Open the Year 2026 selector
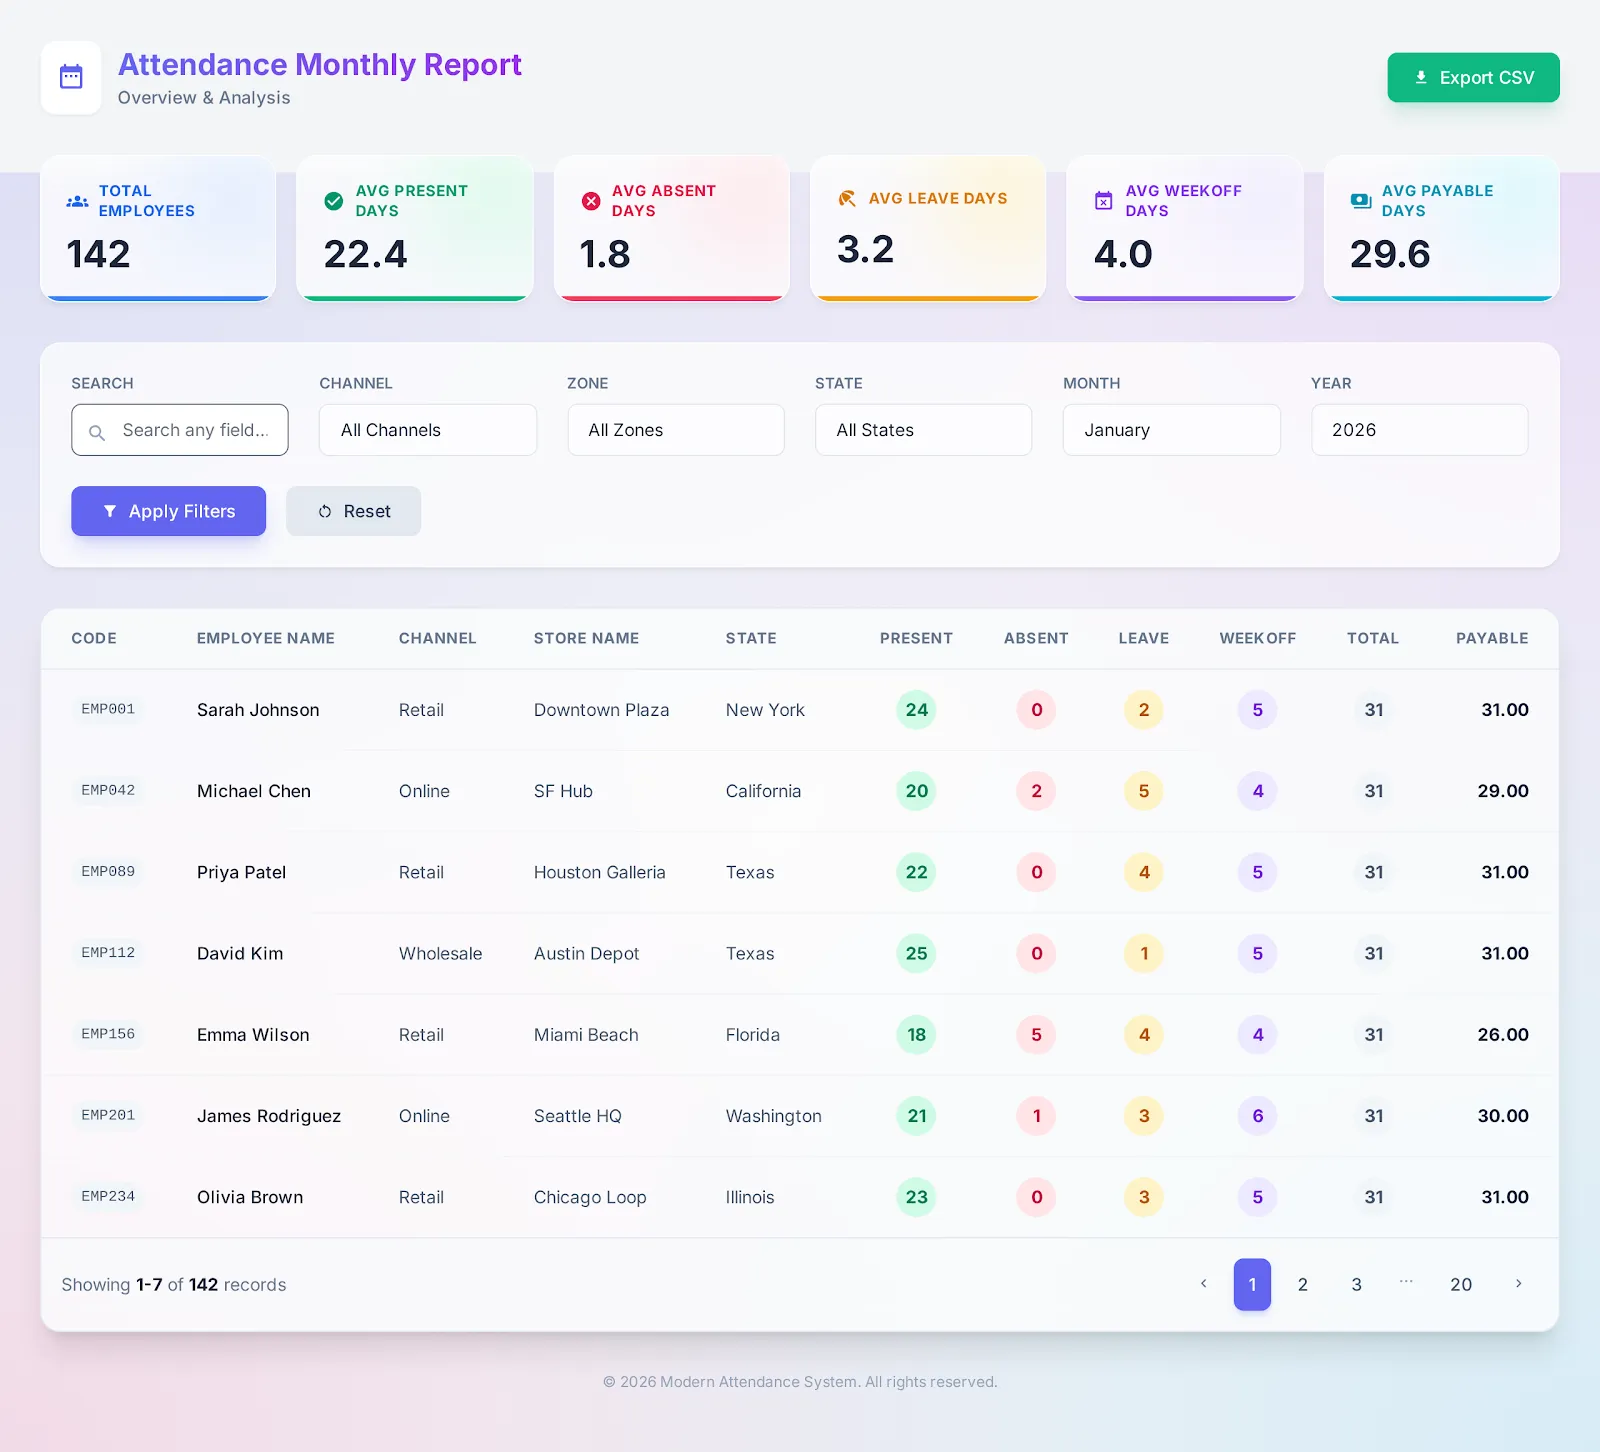This screenshot has width=1600, height=1452. click(x=1419, y=430)
